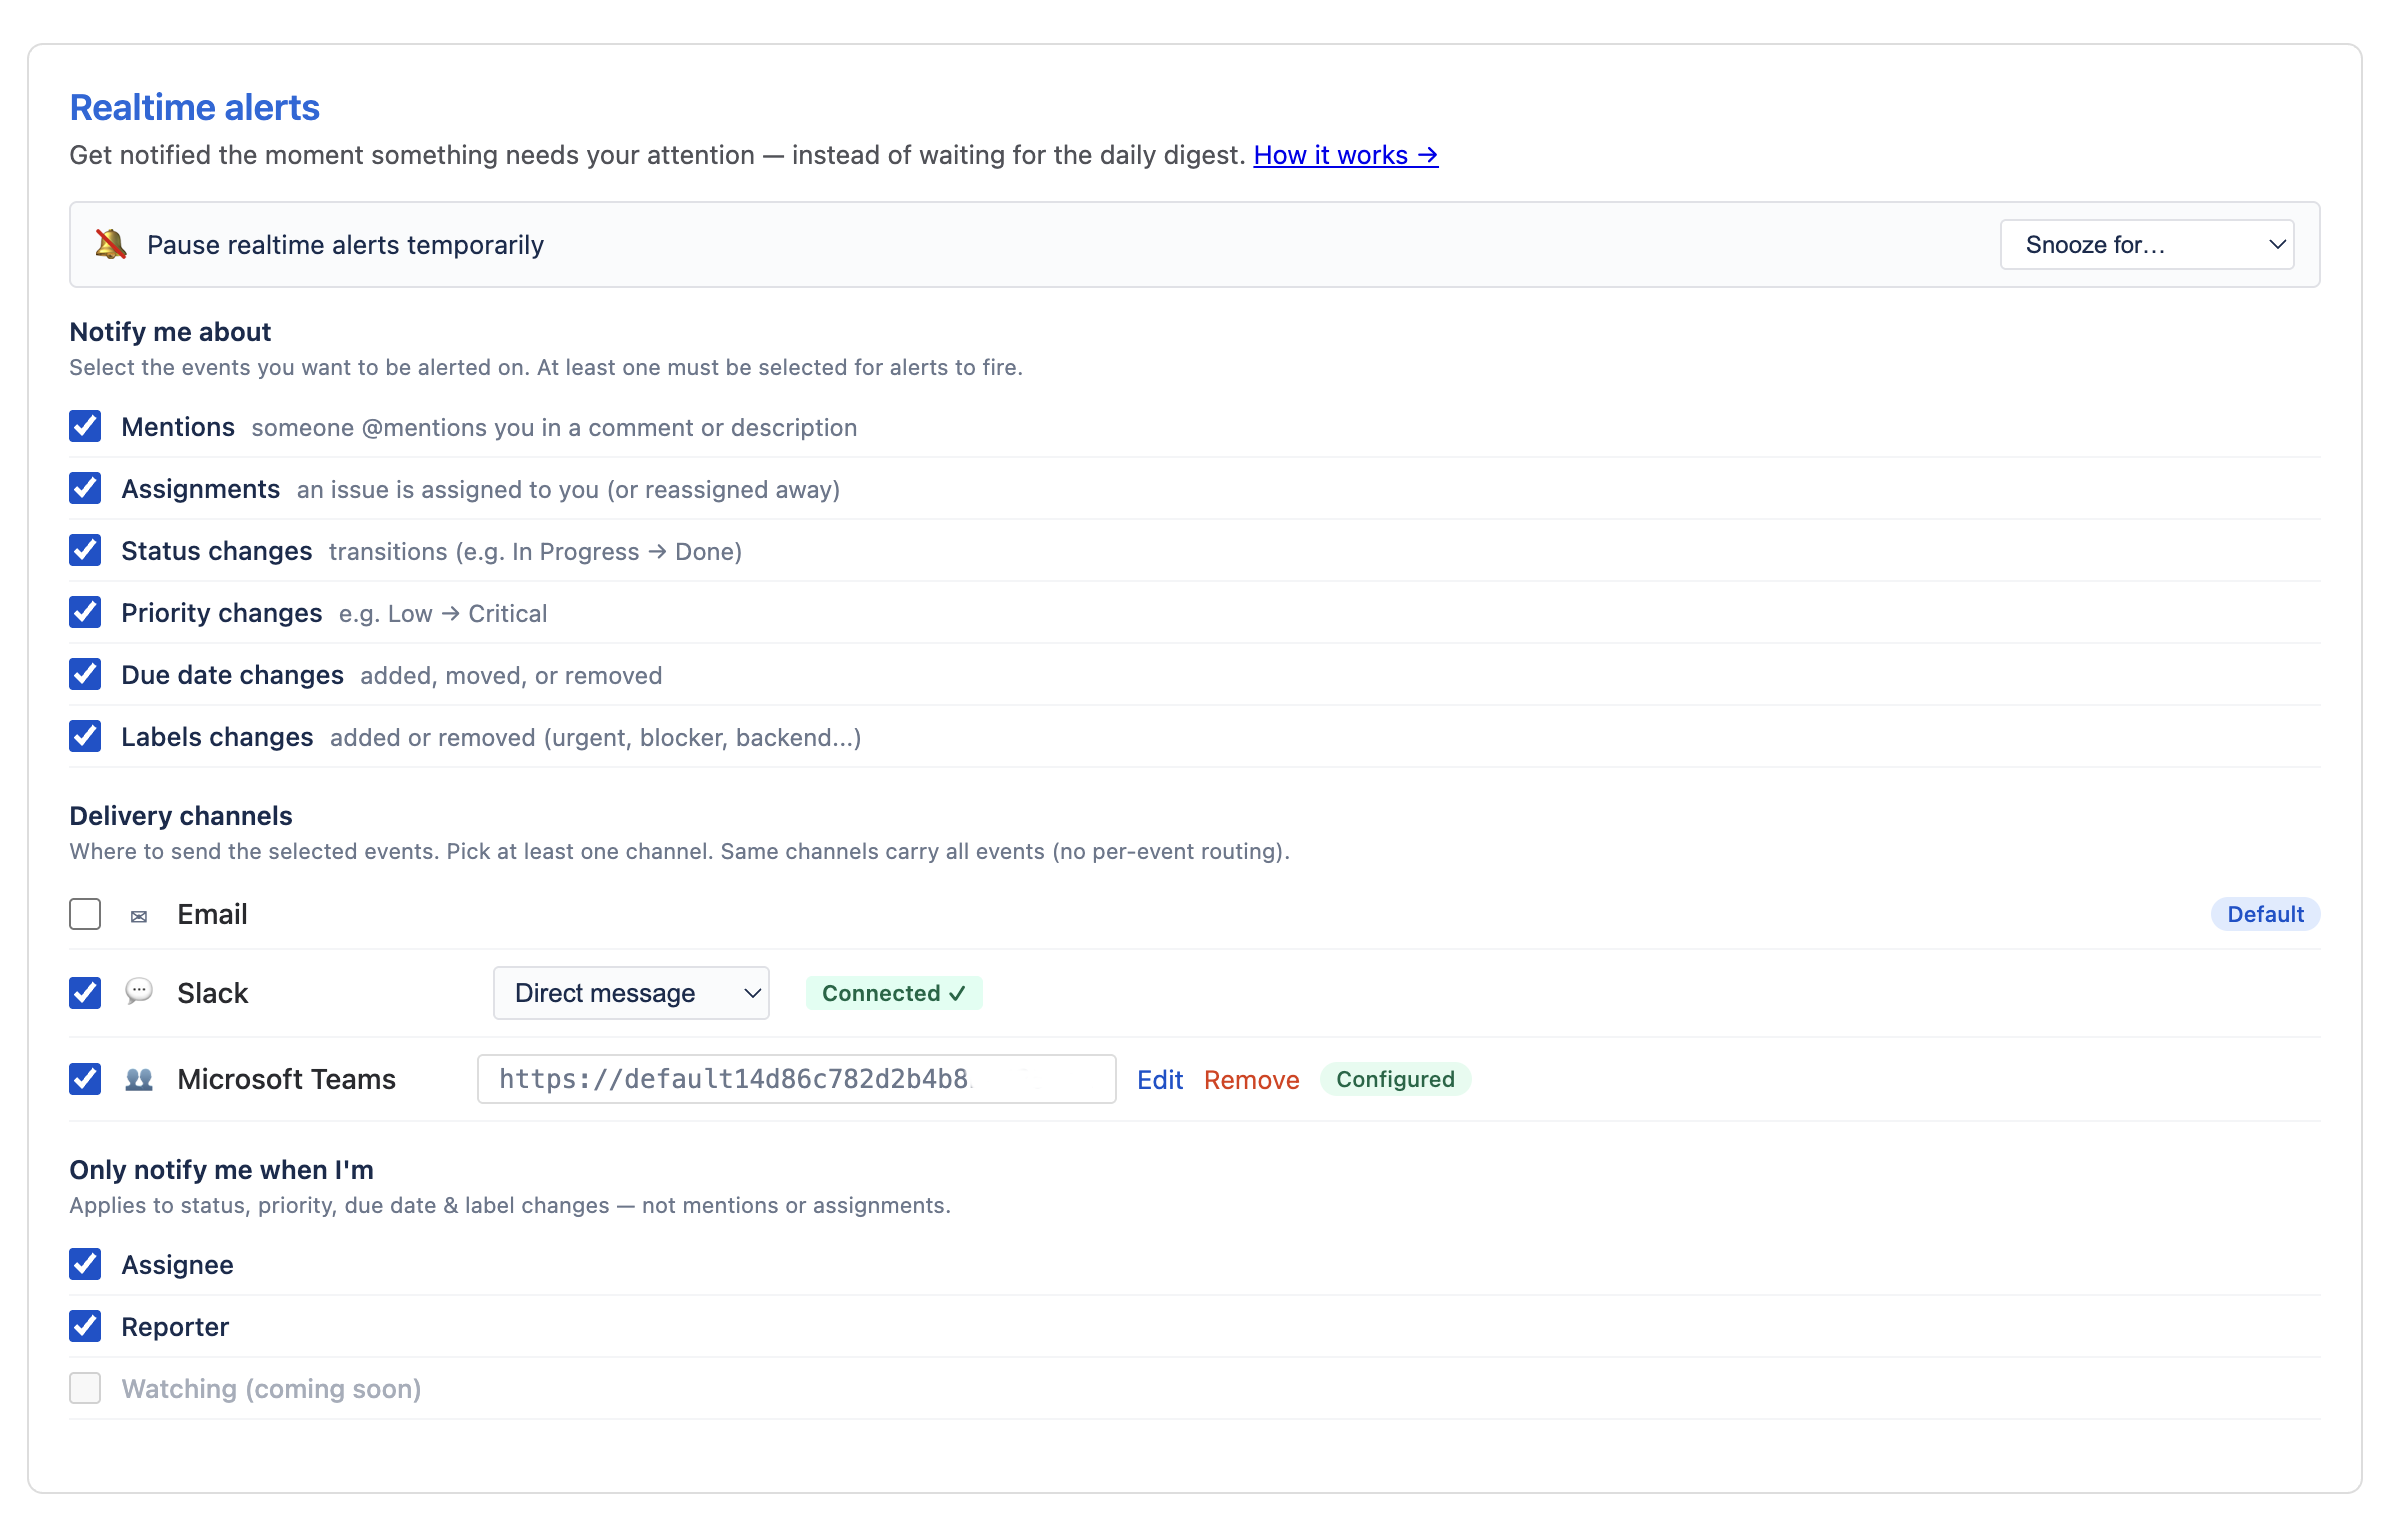Click the Assignments label text
Viewport: 2388px width, 1522px height.
[x=200, y=489]
